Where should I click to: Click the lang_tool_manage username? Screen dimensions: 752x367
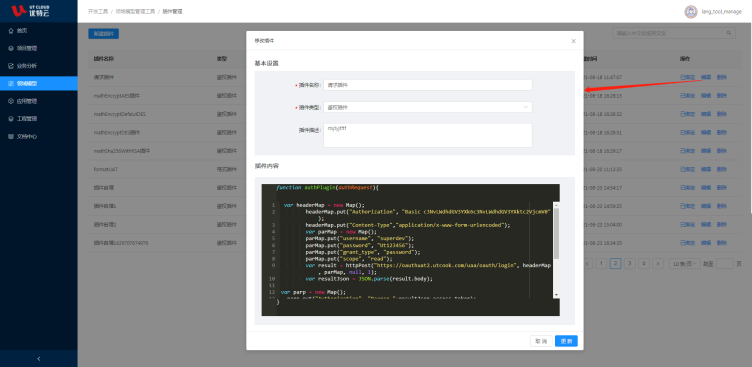coord(721,12)
